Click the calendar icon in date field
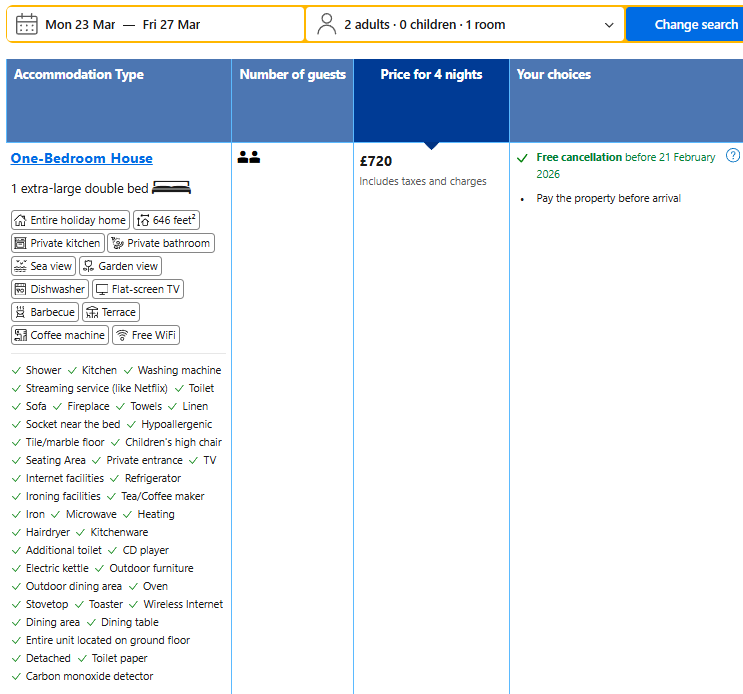Viewport: 743px width, 694px height. (27, 24)
